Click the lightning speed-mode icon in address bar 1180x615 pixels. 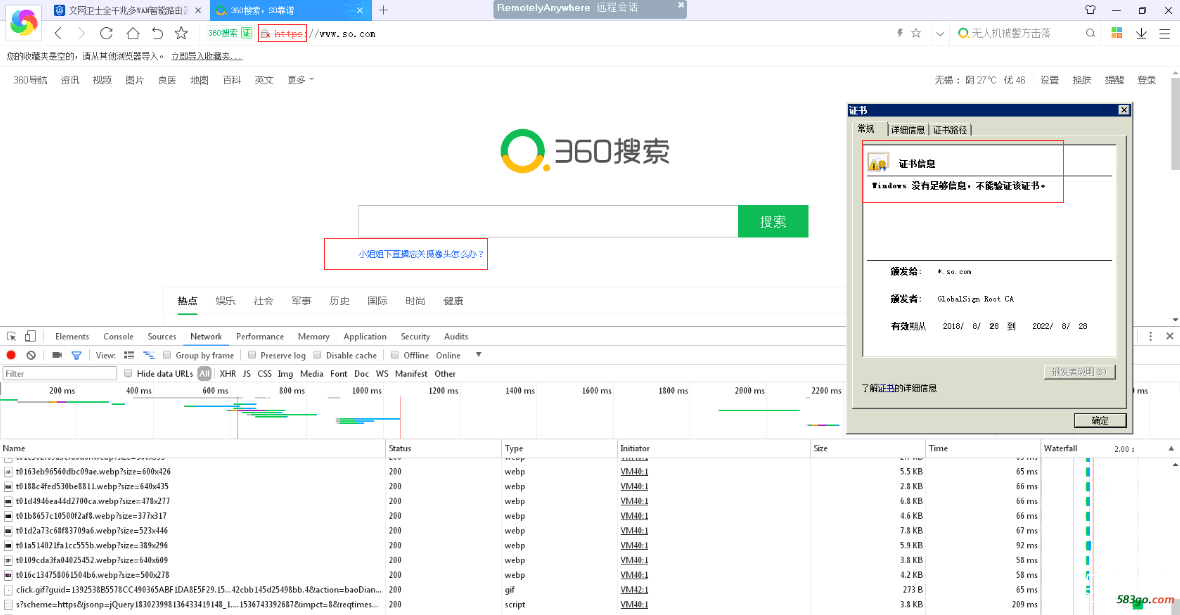point(899,33)
